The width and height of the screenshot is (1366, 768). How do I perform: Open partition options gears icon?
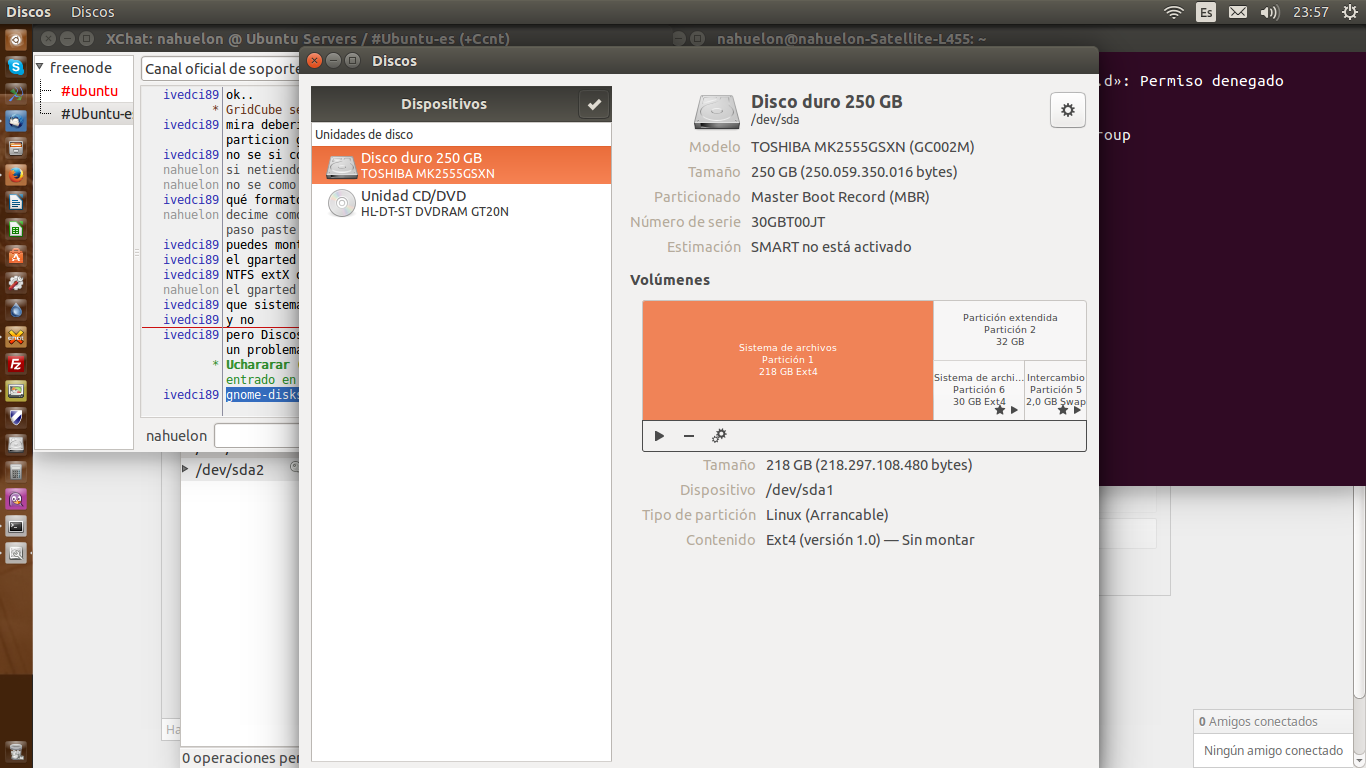click(719, 436)
